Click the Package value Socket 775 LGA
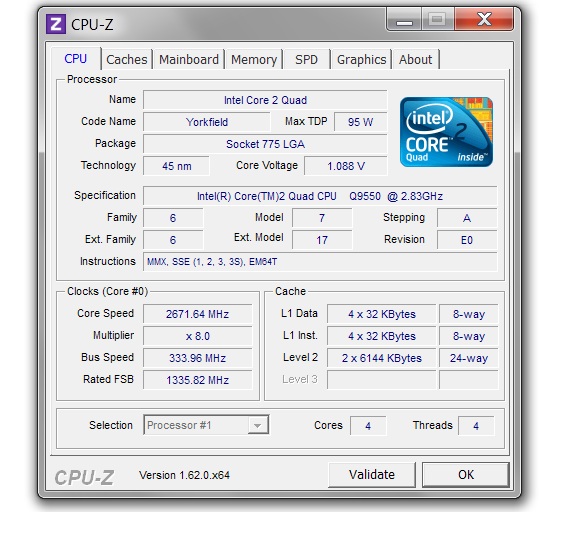This screenshot has width=566, height=541. coord(265,144)
